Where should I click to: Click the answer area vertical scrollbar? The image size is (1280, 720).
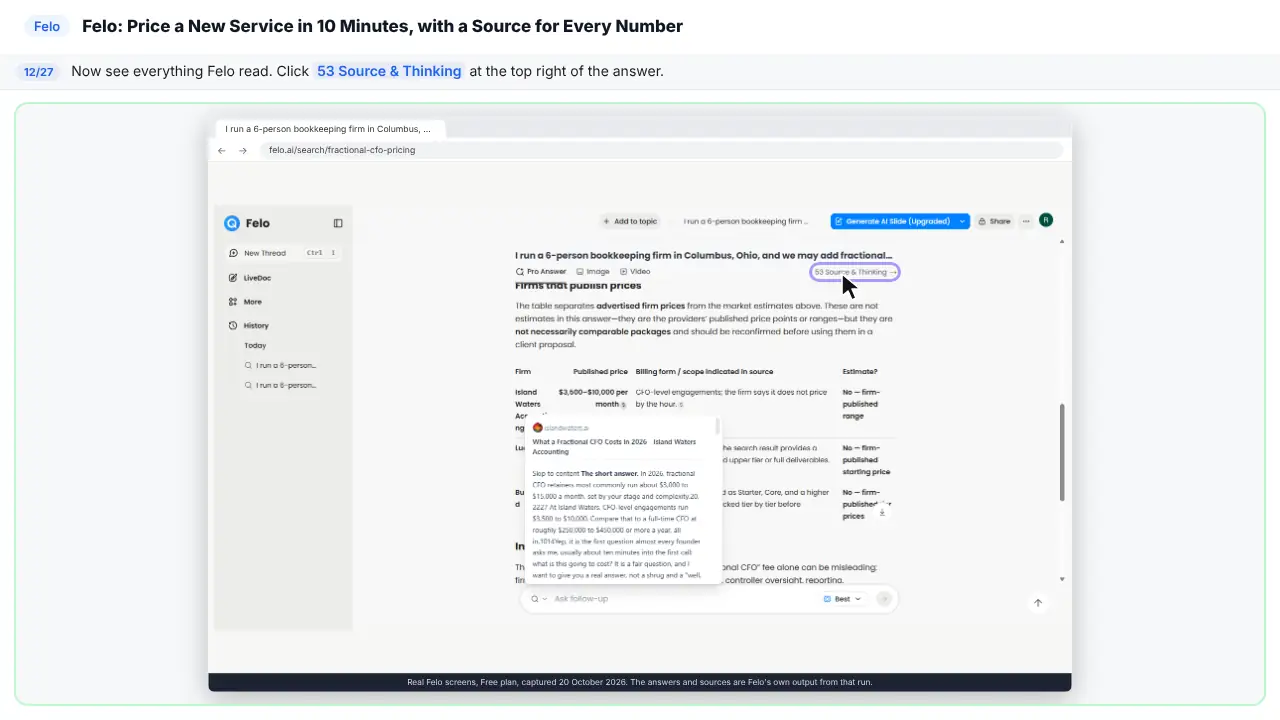pos(1061,452)
